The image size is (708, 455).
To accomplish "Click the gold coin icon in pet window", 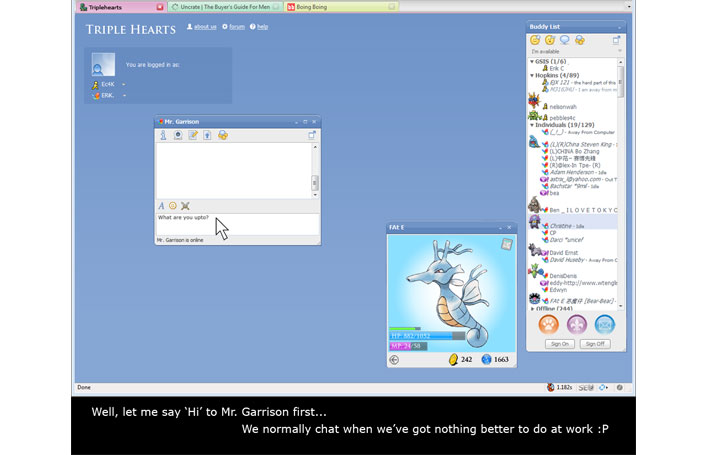I will point(452,359).
